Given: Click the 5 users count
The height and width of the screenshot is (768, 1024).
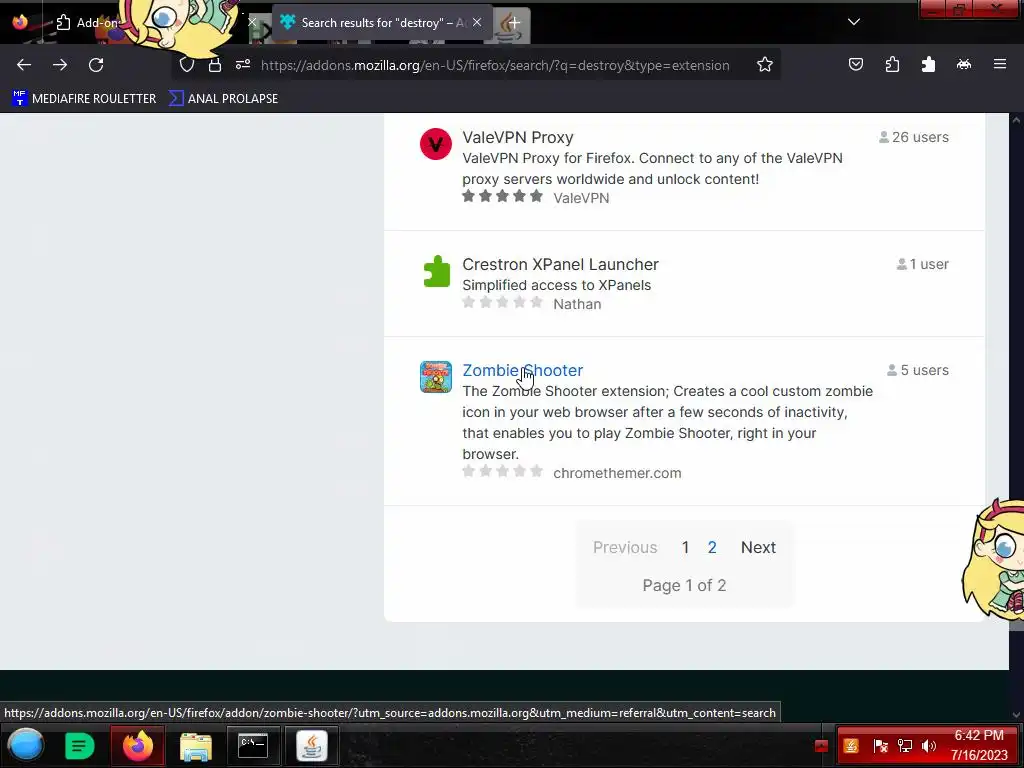Looking at the screenshot, I should click(x=918, y=370).
